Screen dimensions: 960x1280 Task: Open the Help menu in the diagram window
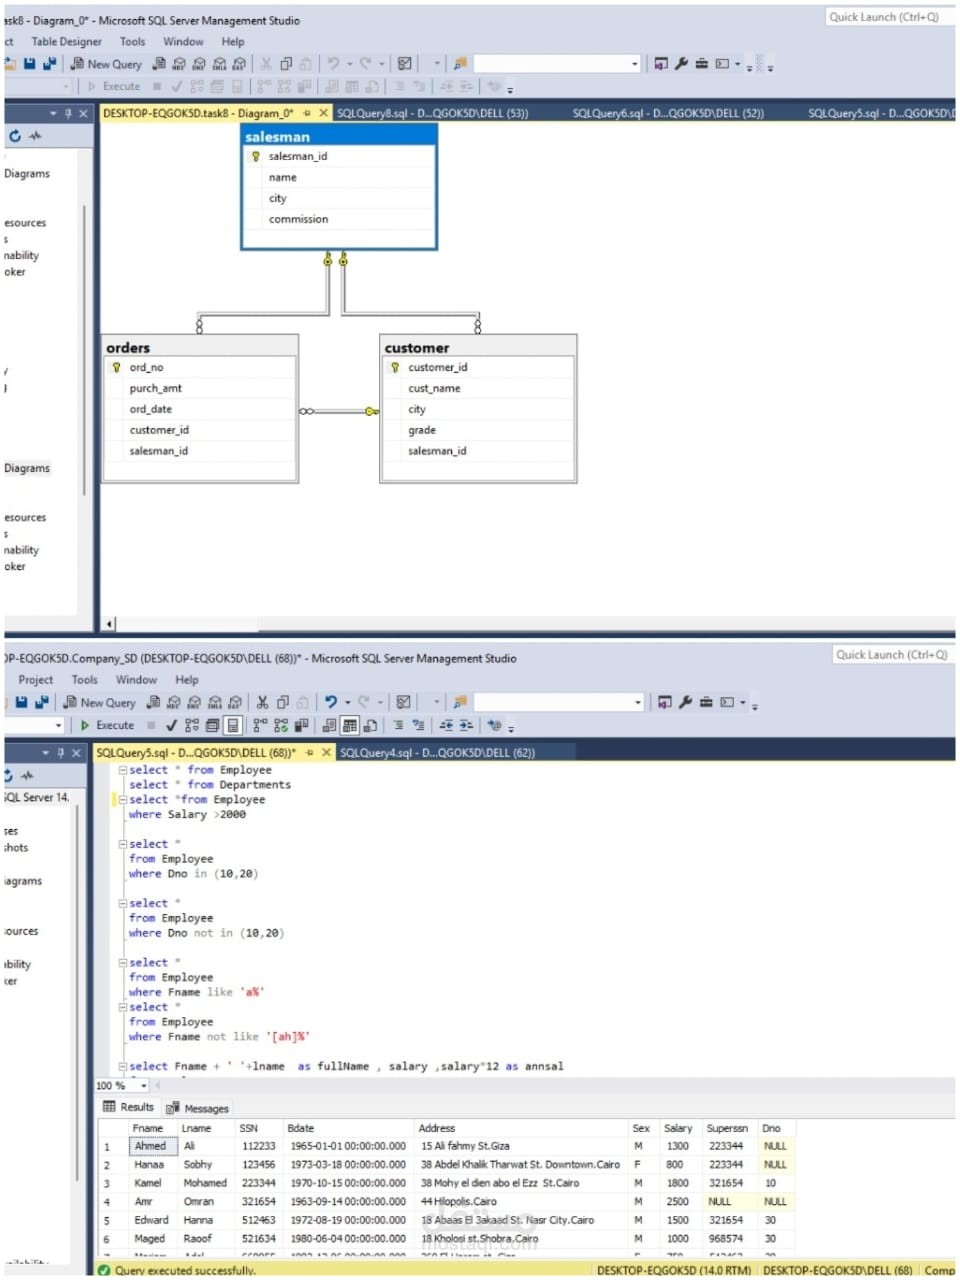click(233, 42)
